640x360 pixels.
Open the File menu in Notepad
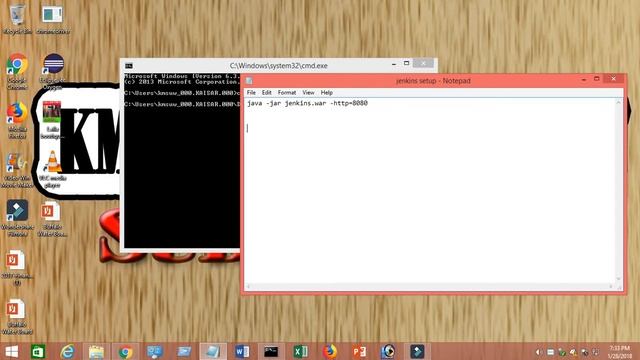pos(251,93)
